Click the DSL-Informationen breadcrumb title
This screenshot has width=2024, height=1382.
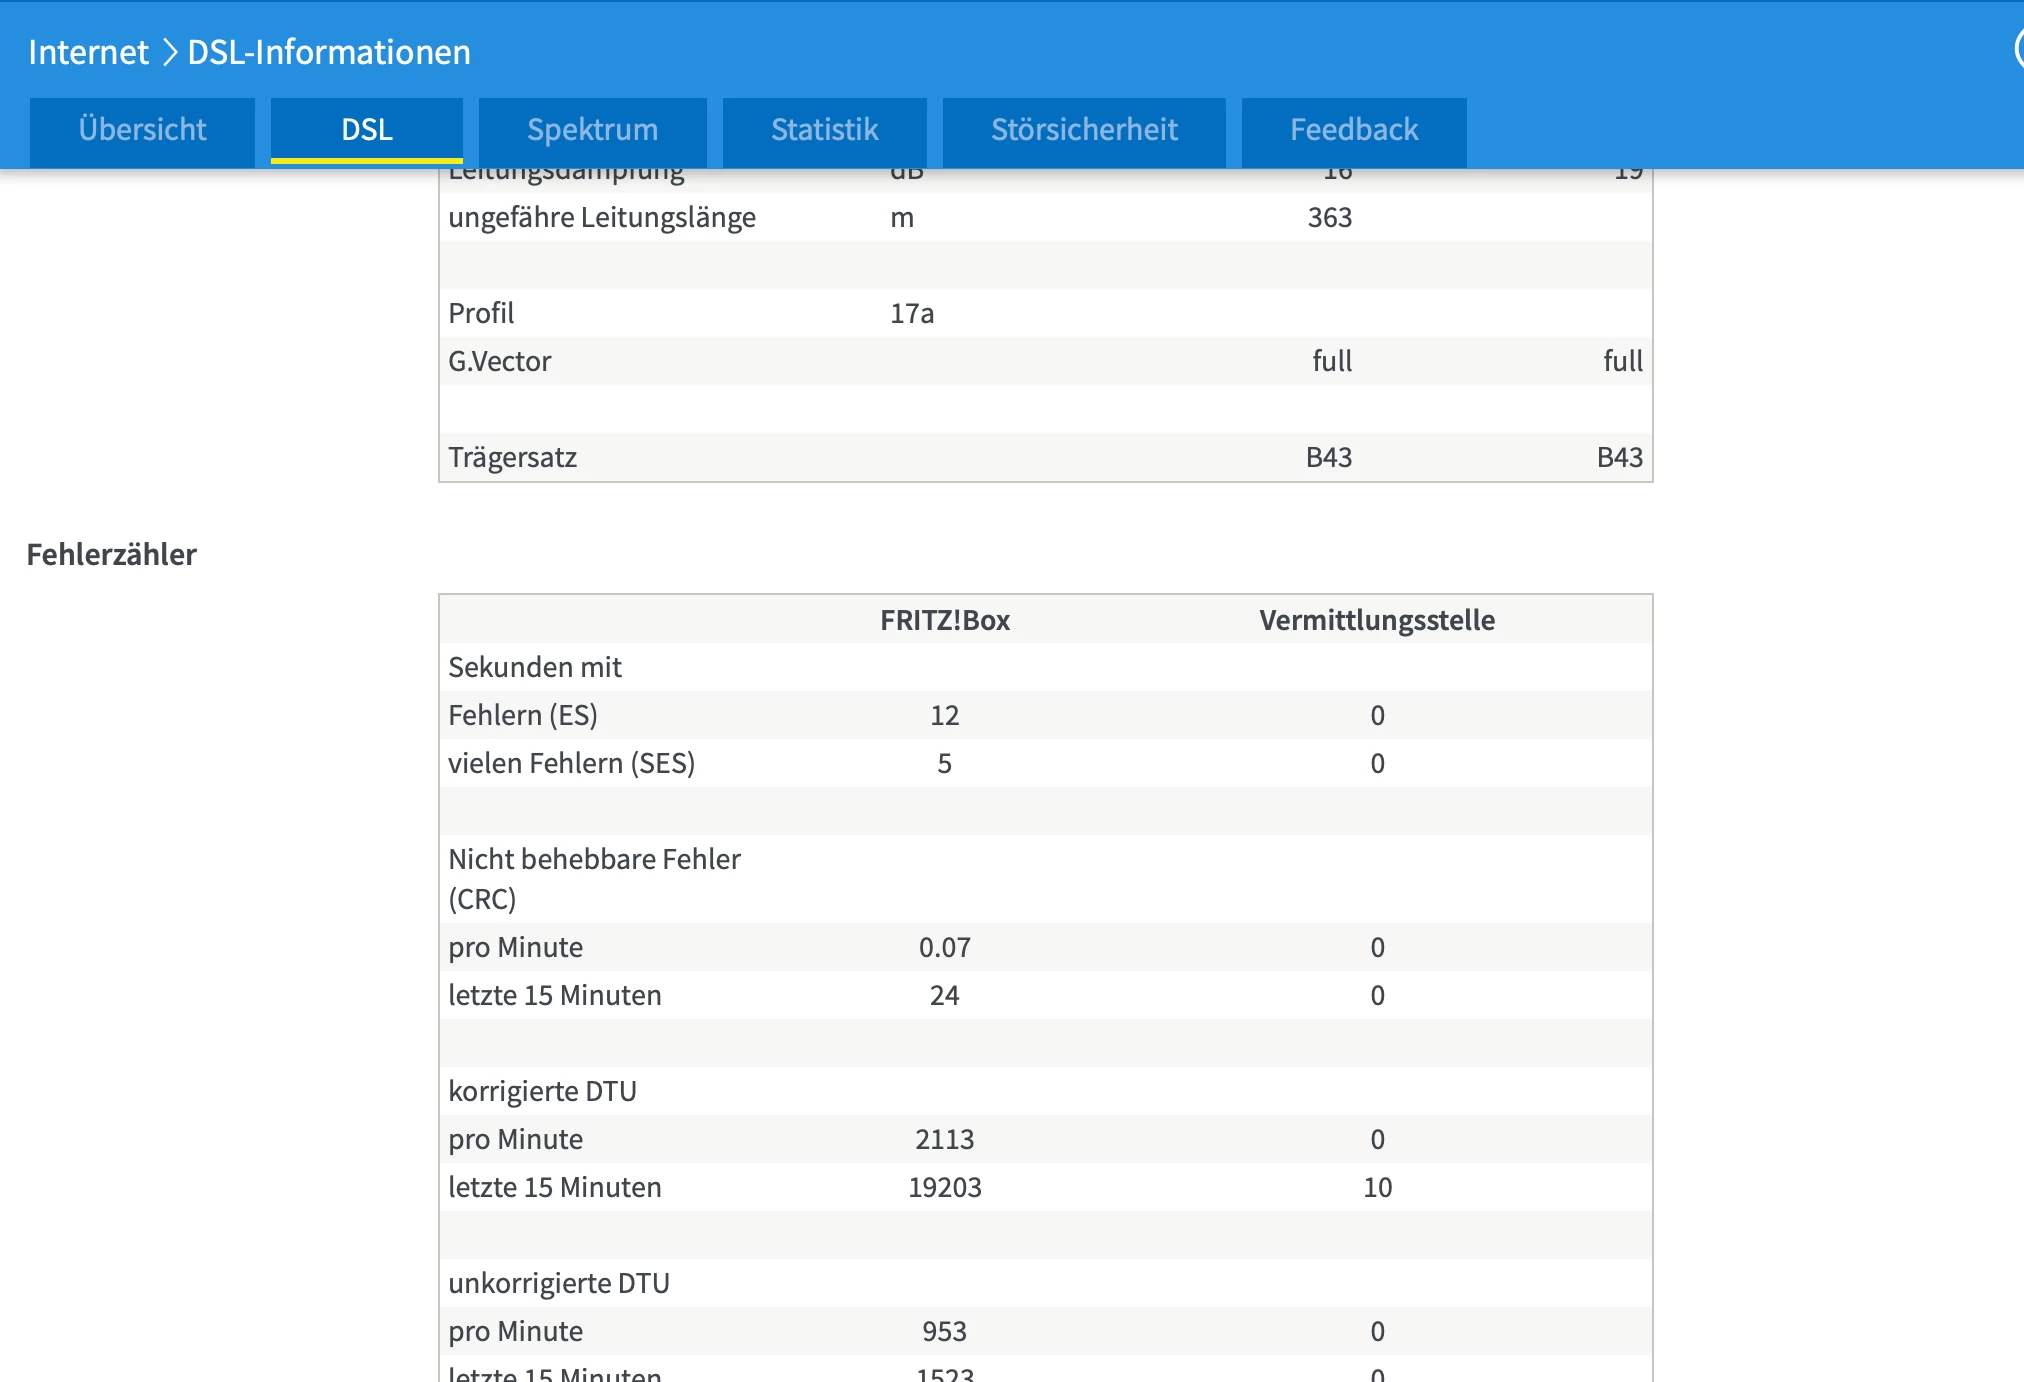point(329,52)
